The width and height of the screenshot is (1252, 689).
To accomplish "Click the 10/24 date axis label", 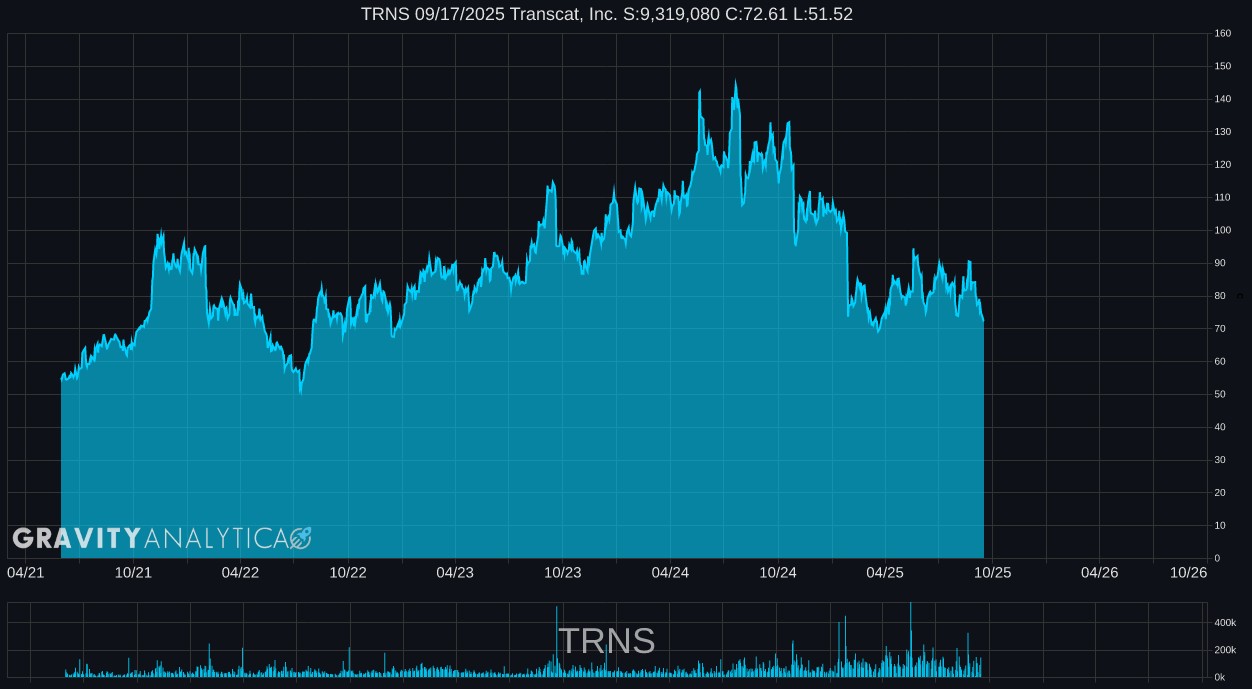I will [x=778, y=572].
